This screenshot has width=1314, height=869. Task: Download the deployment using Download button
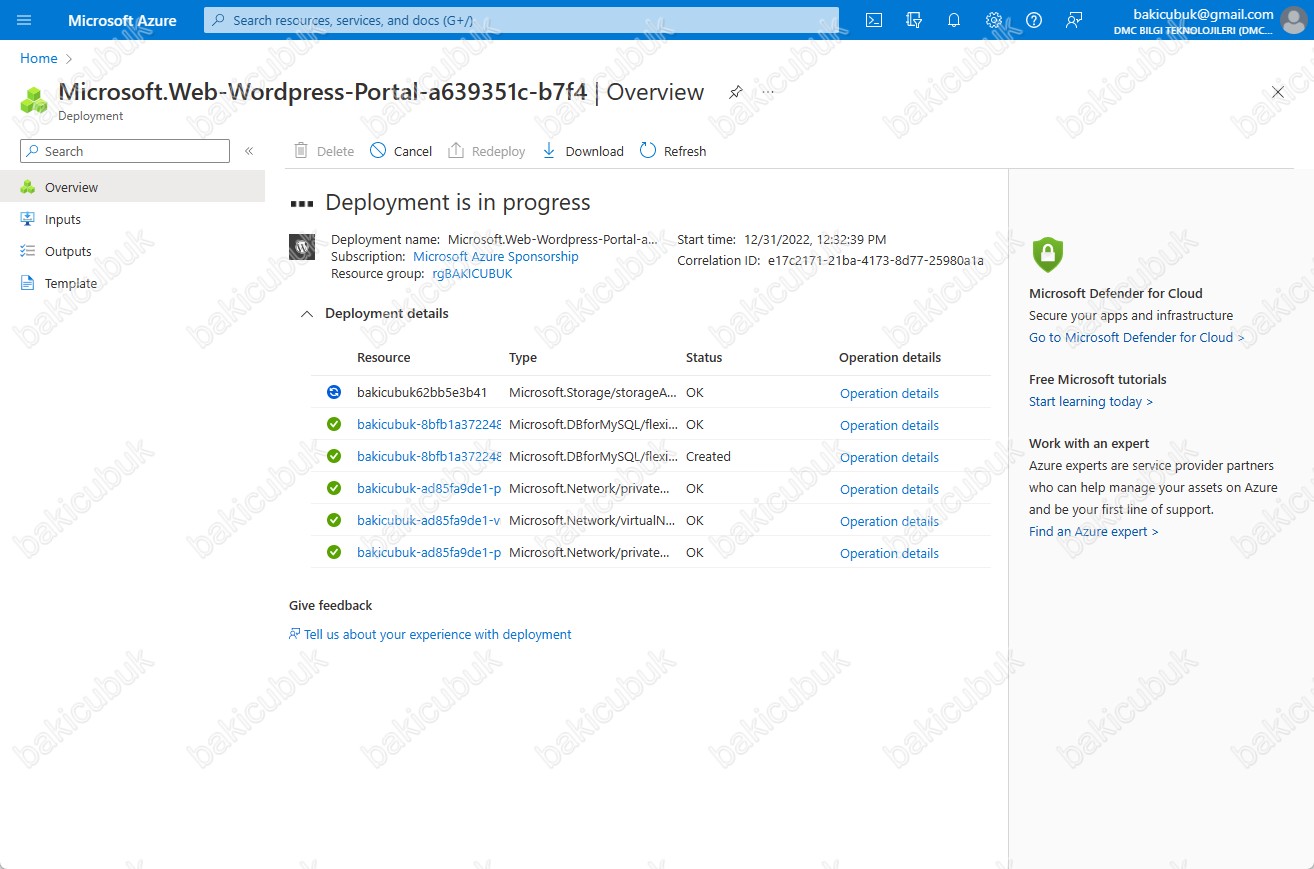(x=583, y=151)
